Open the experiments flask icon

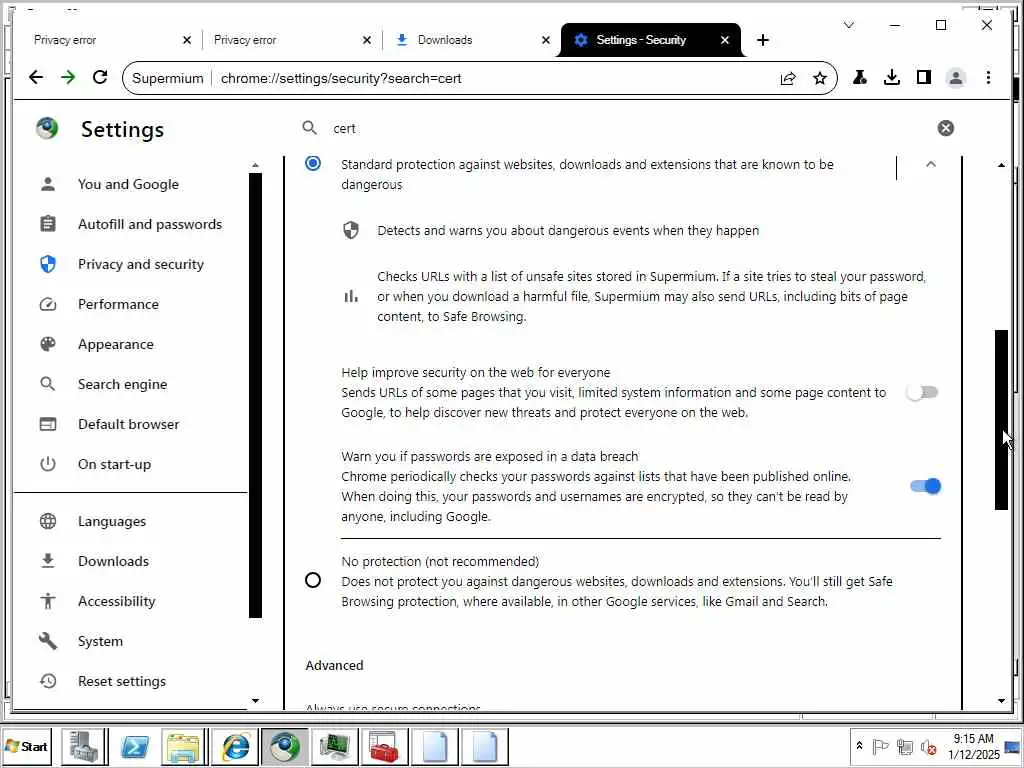click(859, 78)
